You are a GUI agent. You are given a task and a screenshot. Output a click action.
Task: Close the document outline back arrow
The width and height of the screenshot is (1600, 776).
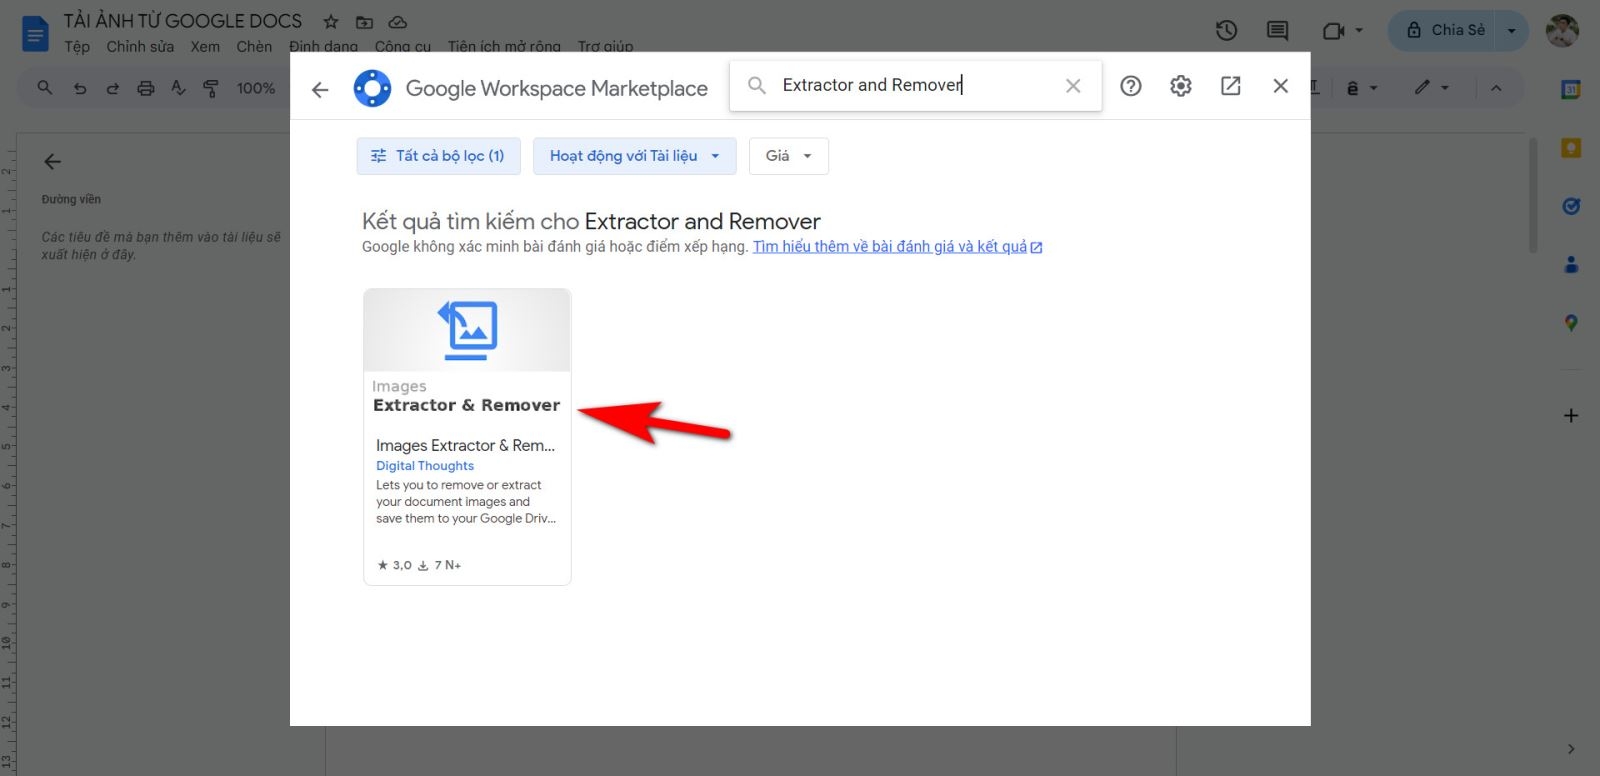[x=53, y=161]
